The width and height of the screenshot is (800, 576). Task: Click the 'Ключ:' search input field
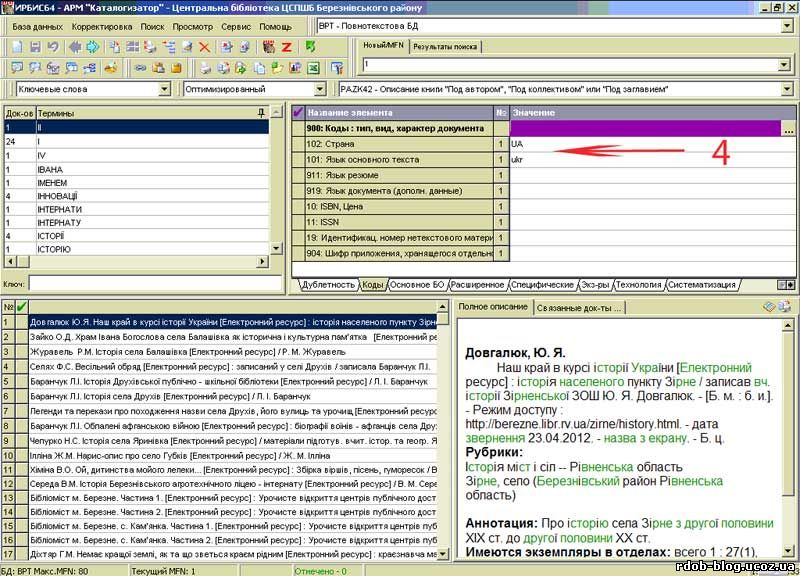pos(155,284)
